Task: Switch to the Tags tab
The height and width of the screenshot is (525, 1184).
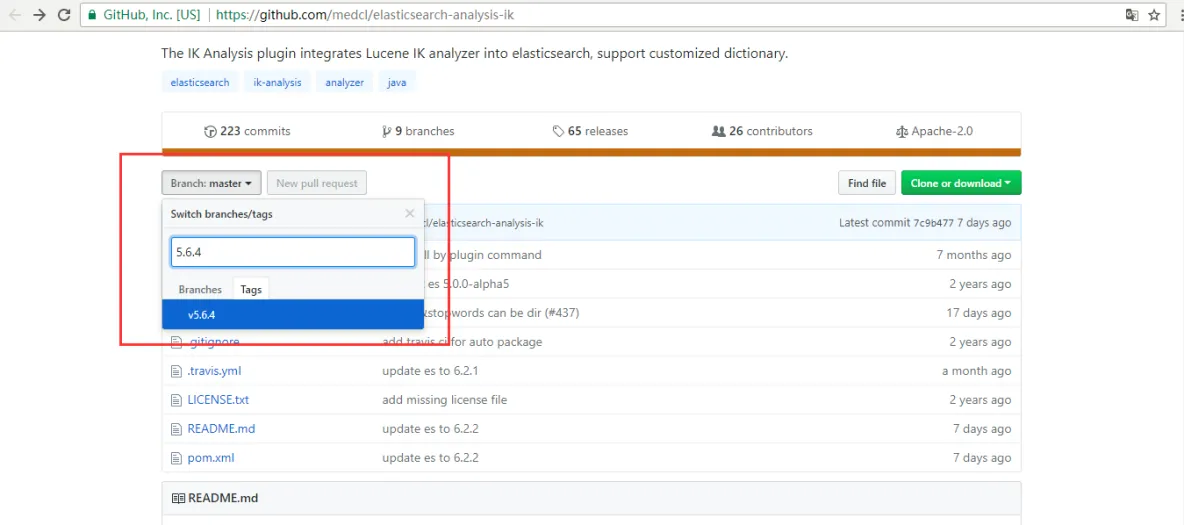Action: 251,289
